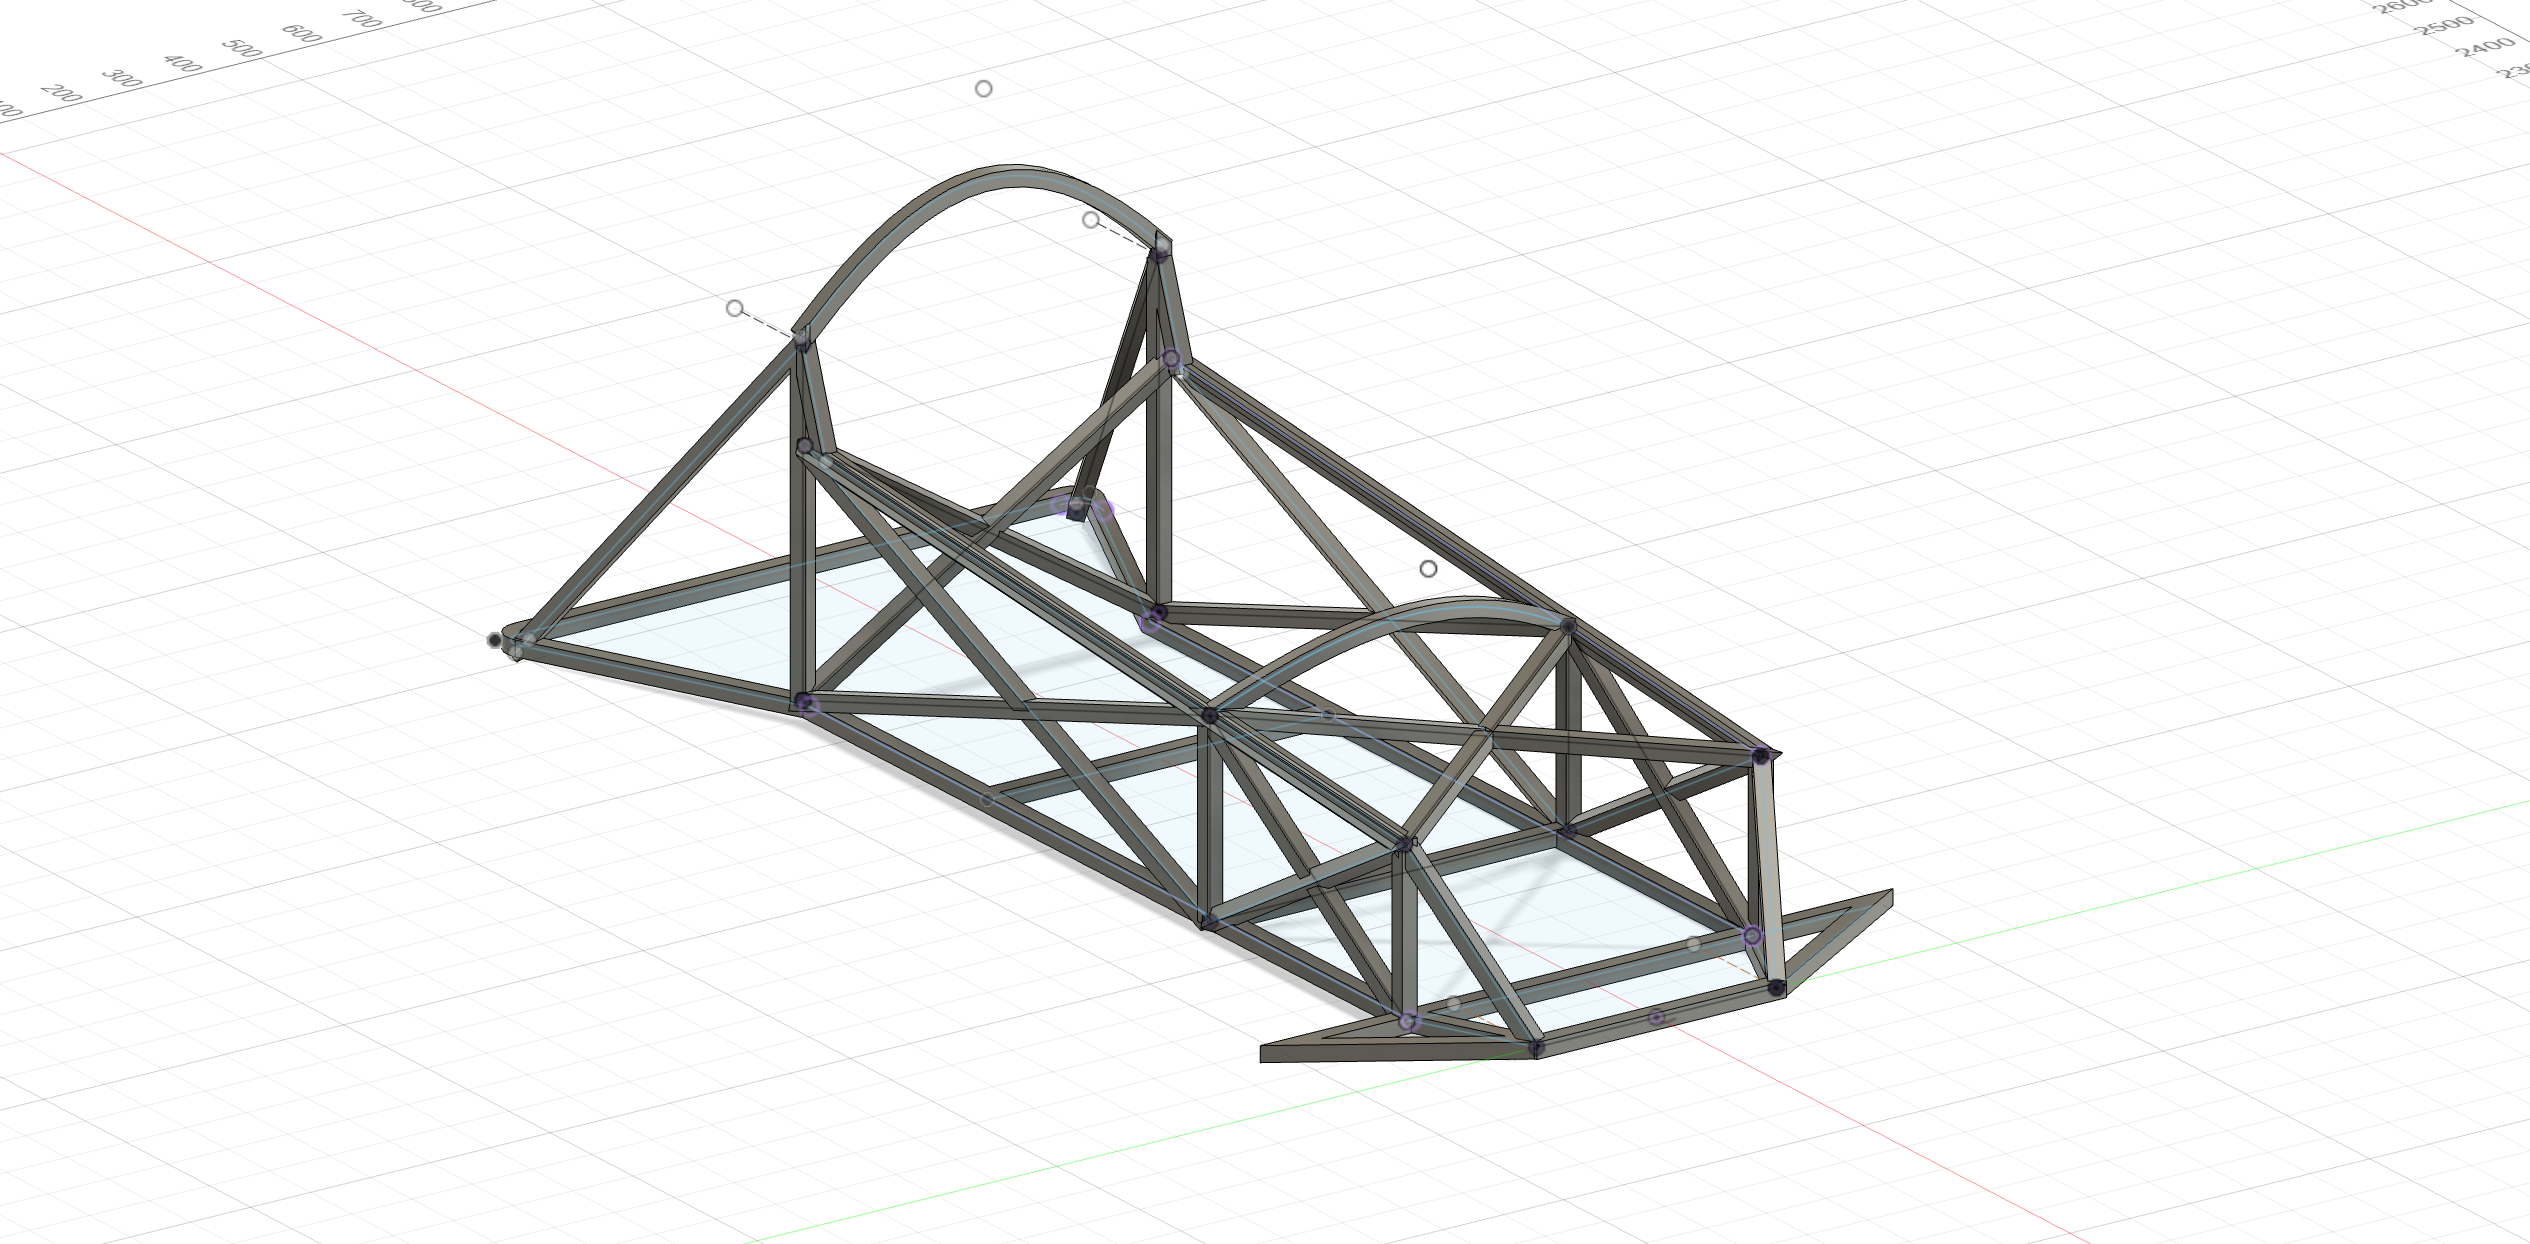Click the floating joint origin circle top center
The image size is (2530, 1244).
(981, 89)
